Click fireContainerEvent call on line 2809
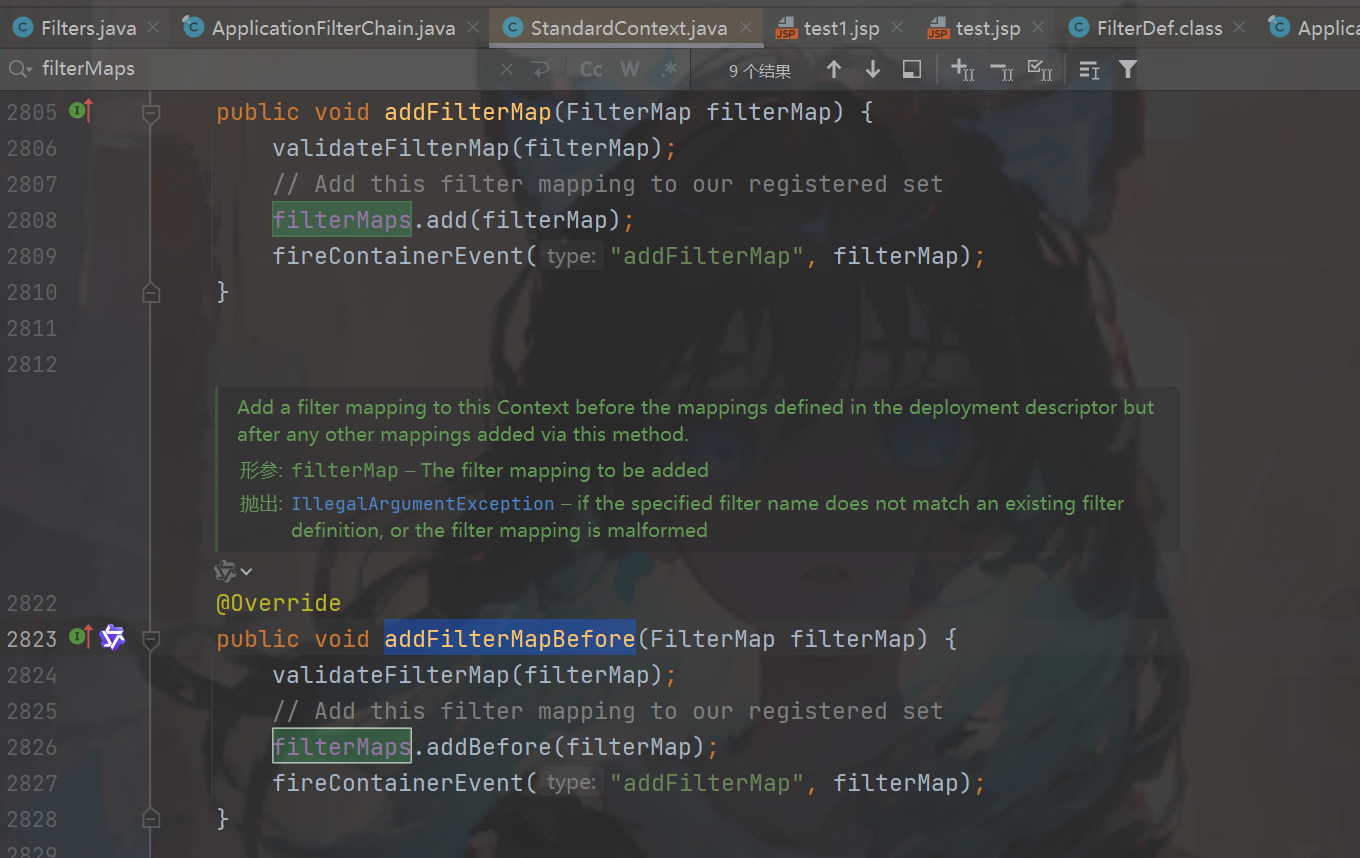Viewport: 1360px width, 858px height. 398,256
